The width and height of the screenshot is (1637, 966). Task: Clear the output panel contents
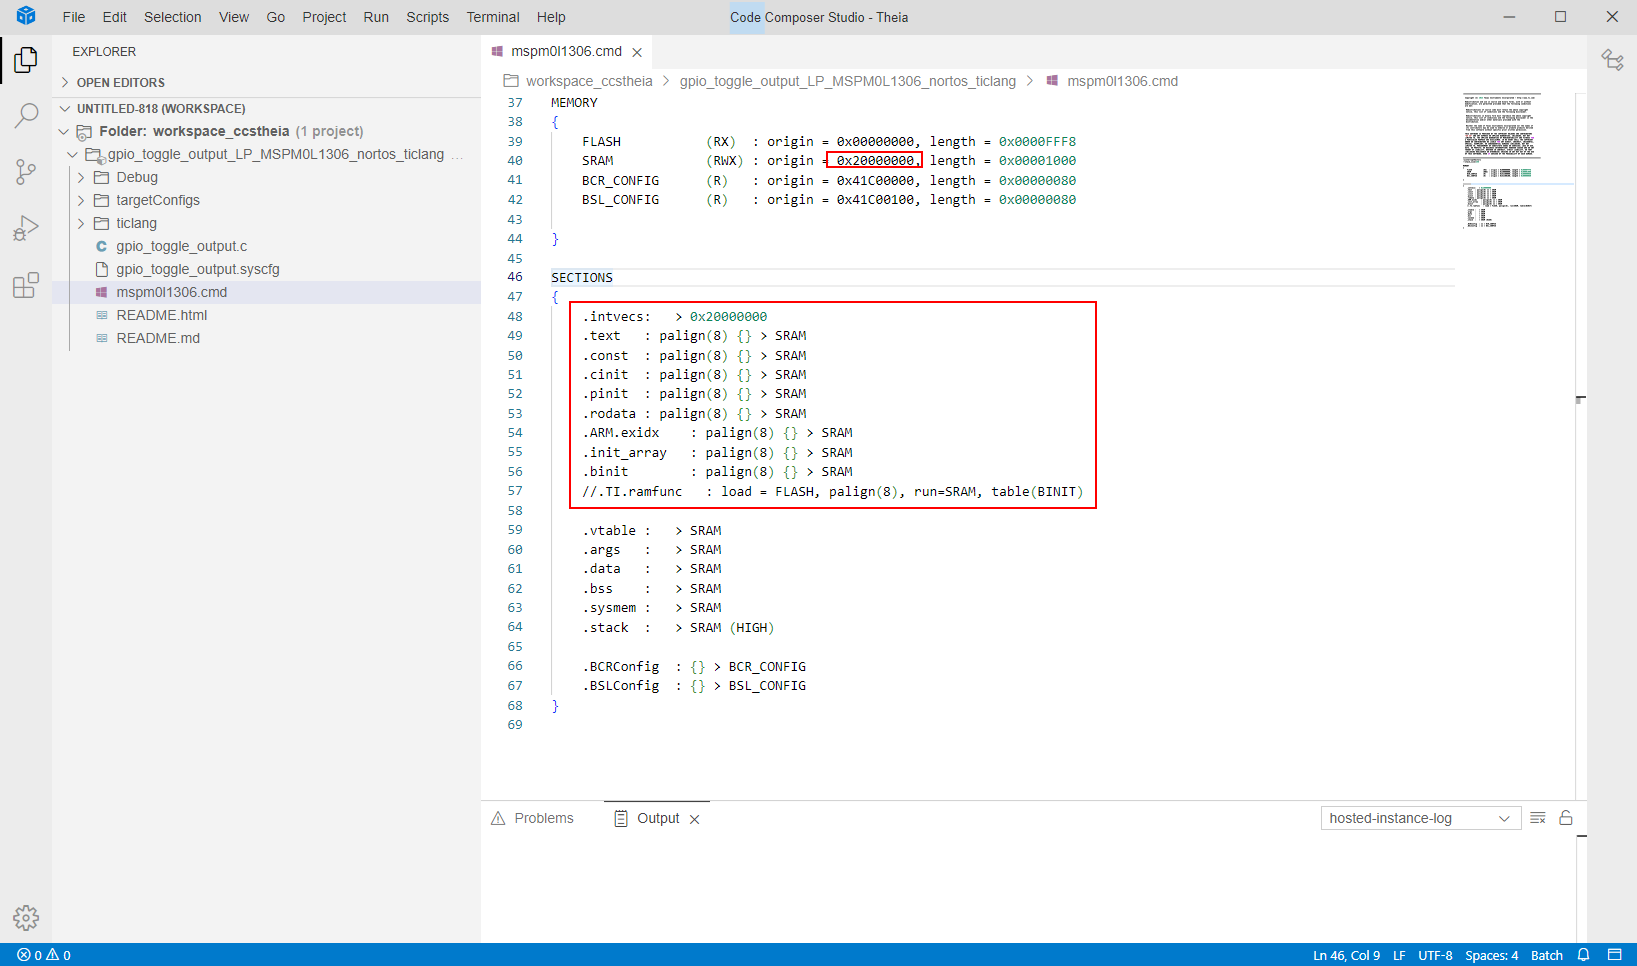coord(1538,818)
